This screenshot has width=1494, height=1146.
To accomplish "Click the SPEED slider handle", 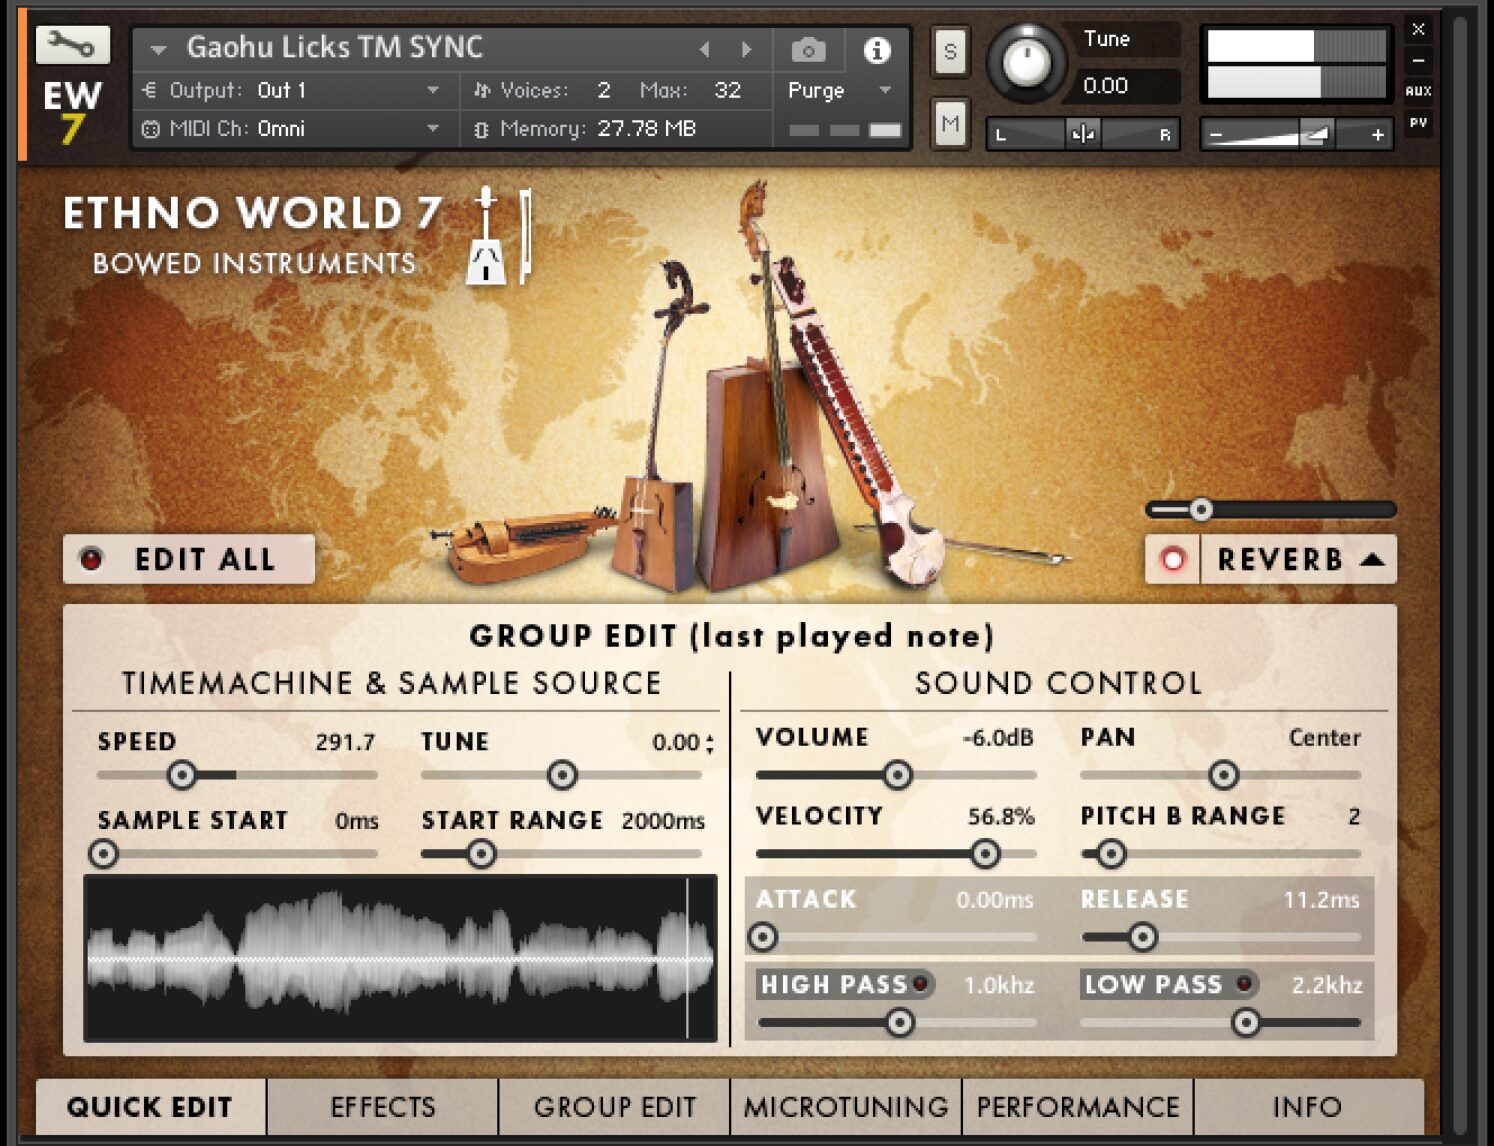I will 182,775.
